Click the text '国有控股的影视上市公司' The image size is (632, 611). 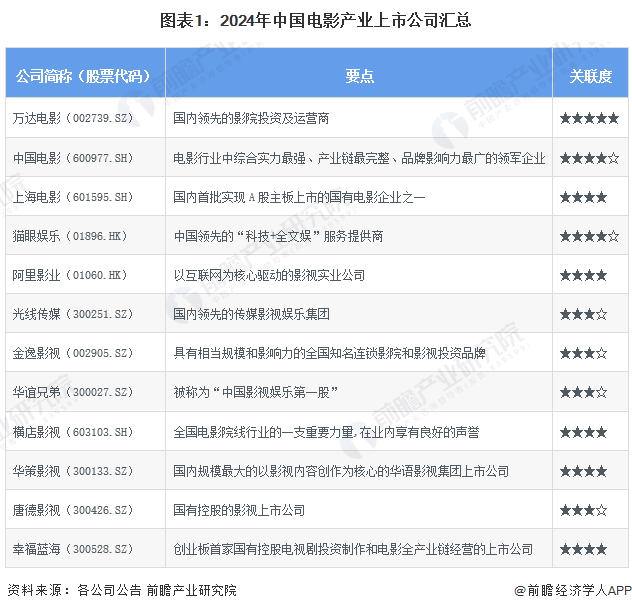point(239,510)
